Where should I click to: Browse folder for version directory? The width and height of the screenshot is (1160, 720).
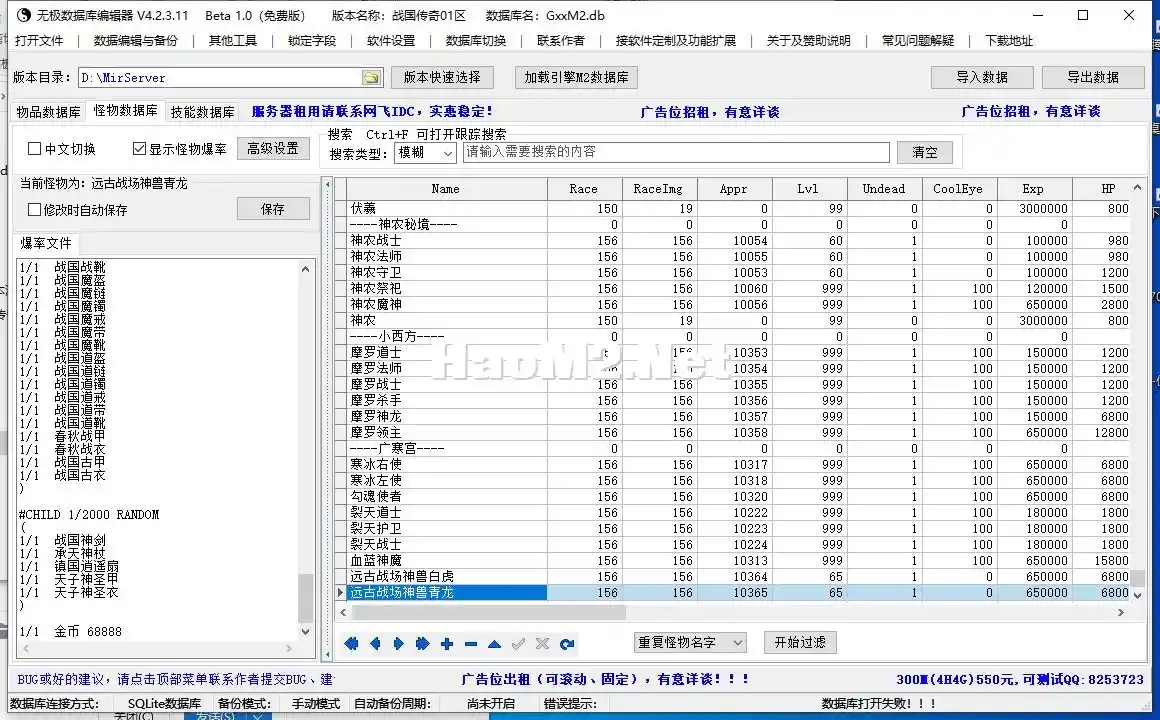pos(371,78)
